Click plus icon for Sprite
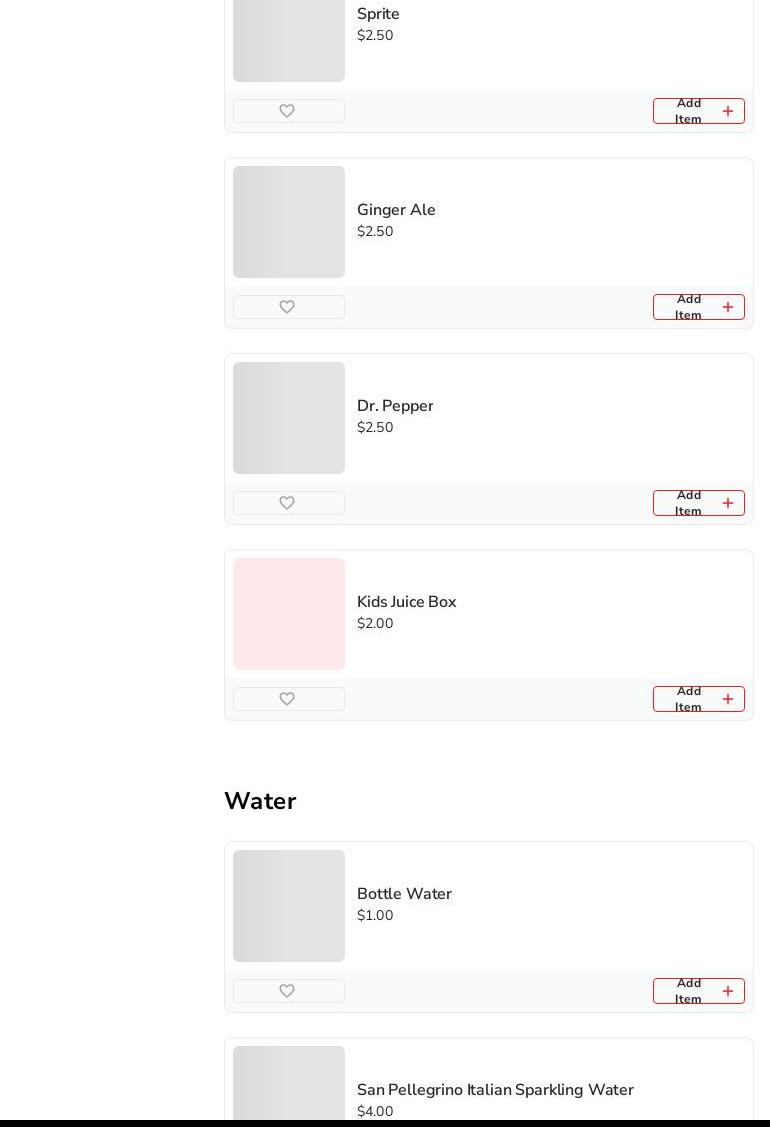Image resolution: width=770 pixels, height=1127 pixels. point(728,111)
